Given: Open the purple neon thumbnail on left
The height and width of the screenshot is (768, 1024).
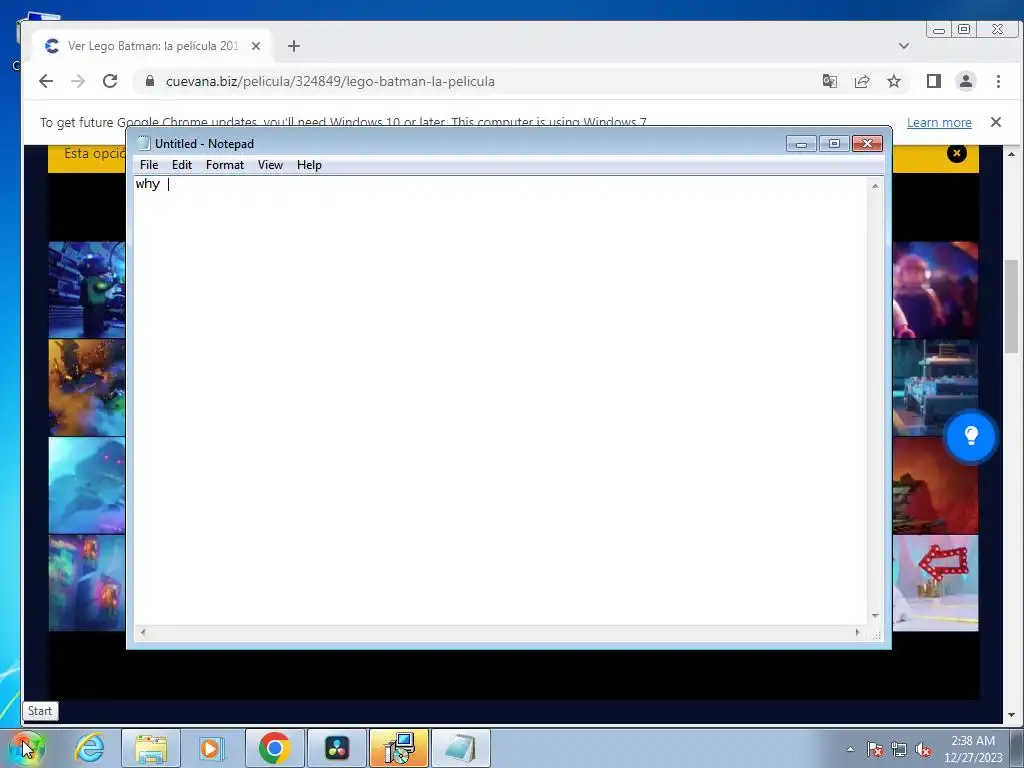Looking at the screenshot, I should point(87,583).
